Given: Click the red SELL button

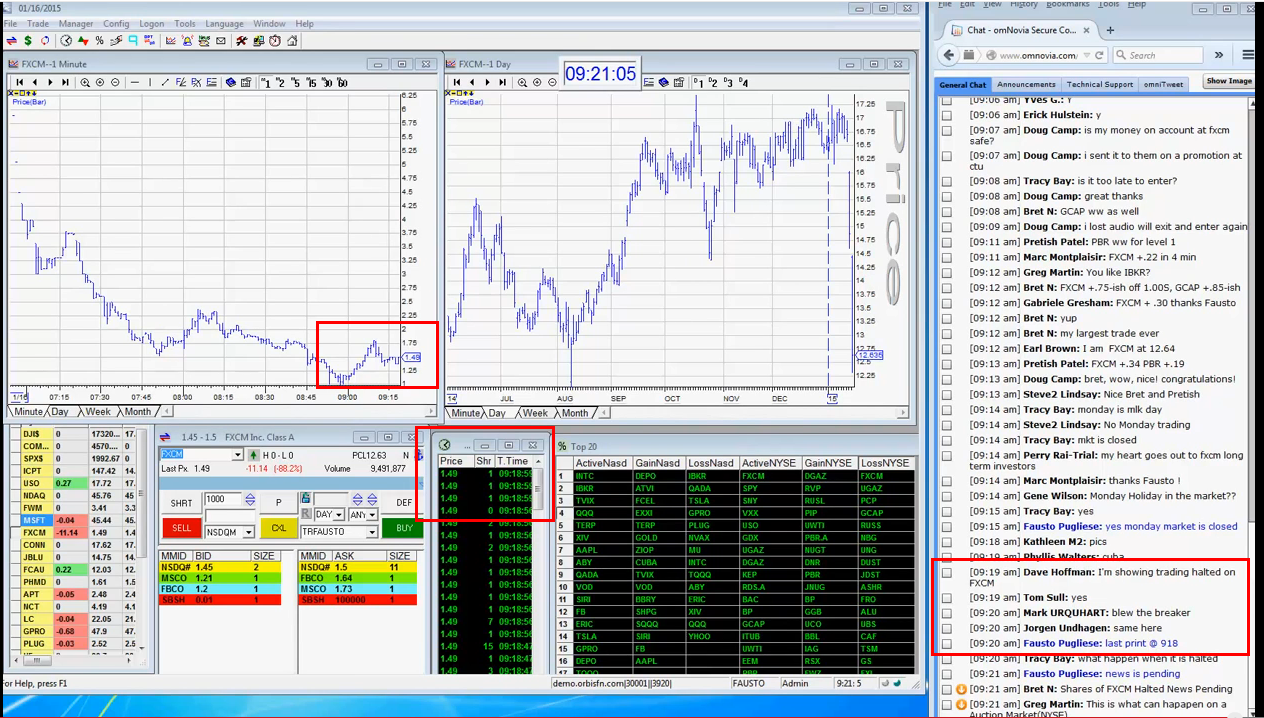Looking at the screenshot, I should point(181,527).
